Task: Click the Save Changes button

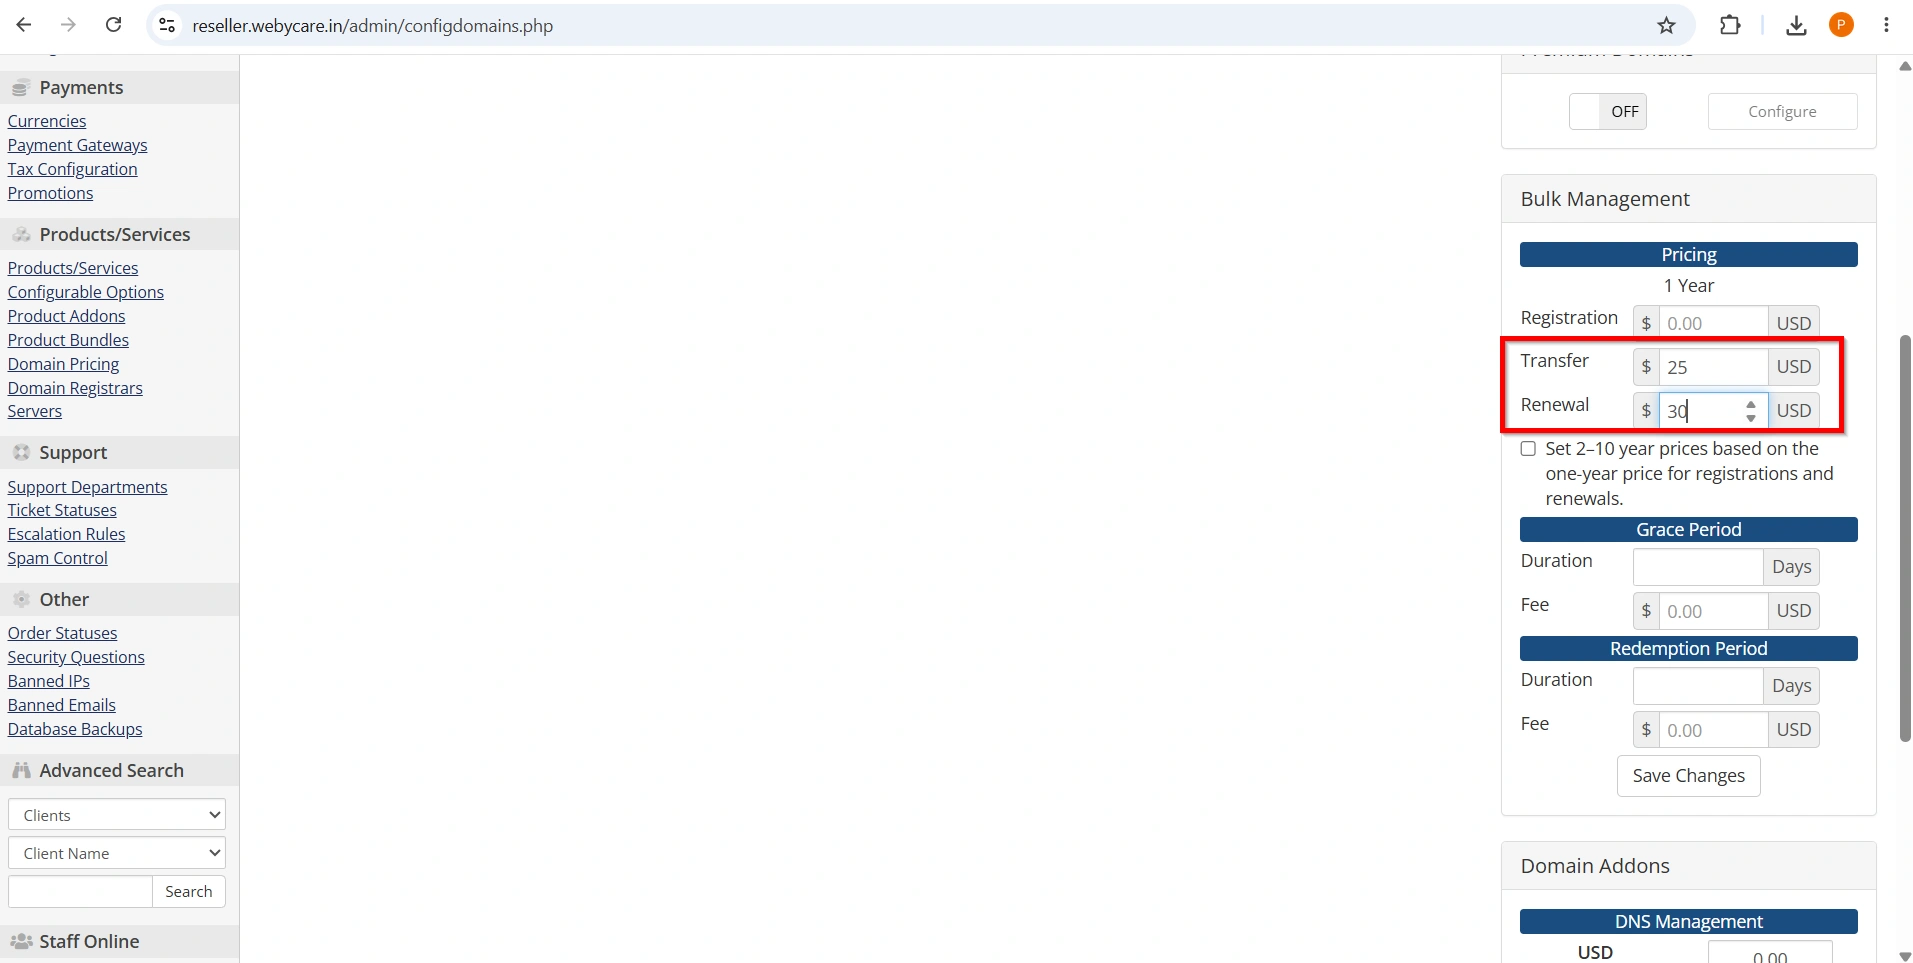Action: click(x=1688, y=776)
